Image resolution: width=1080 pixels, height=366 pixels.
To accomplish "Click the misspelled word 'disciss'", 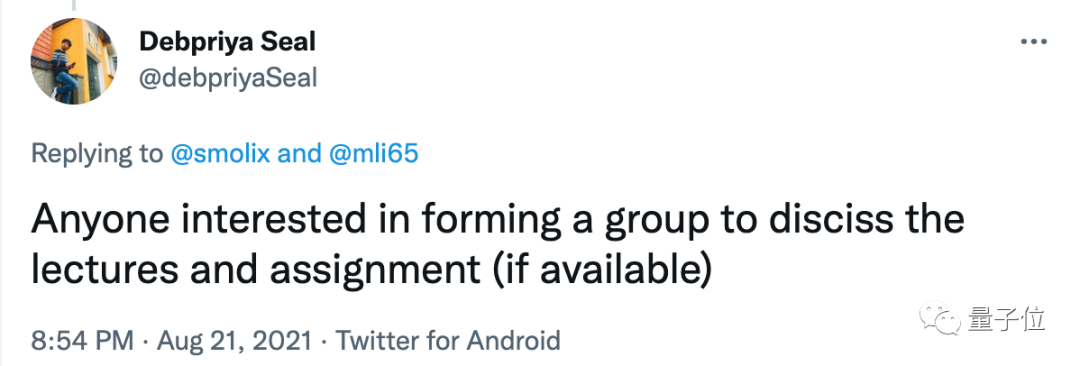I will (849, 221).
